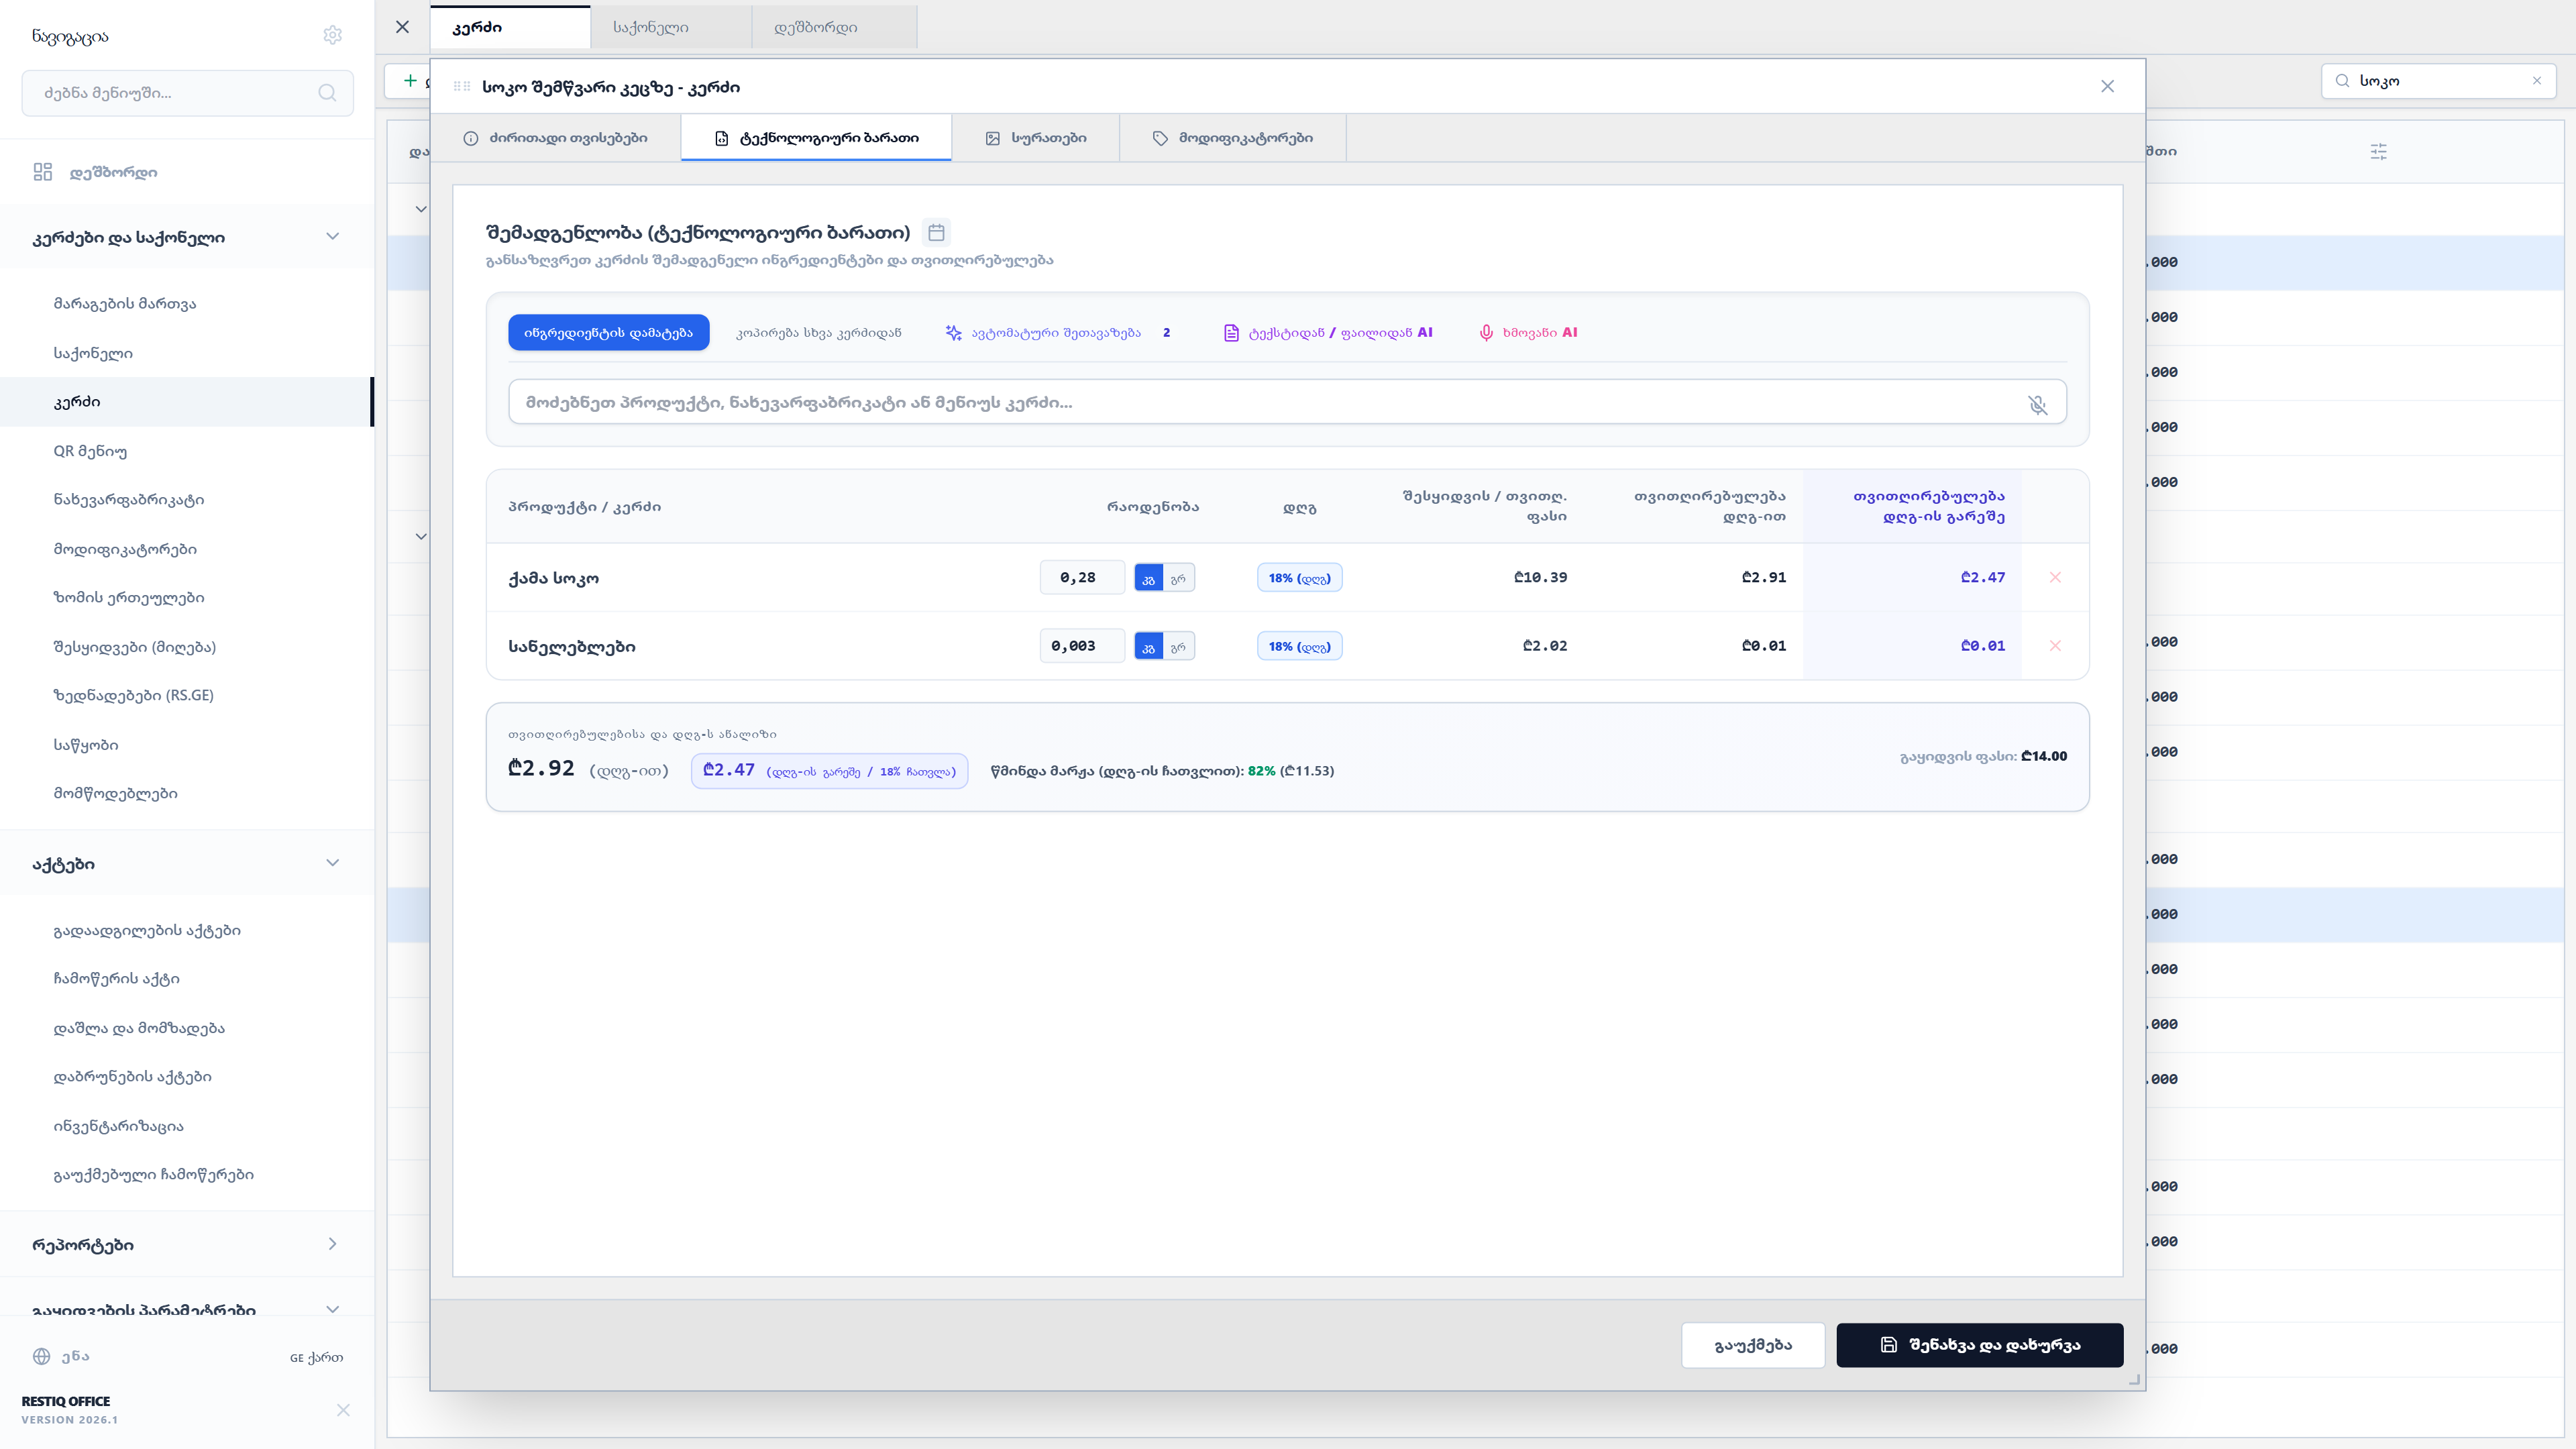Clear the სოკო search field
Image resolution: width=2576 pixels, height=1449 pixels.
coord(2536,81)
